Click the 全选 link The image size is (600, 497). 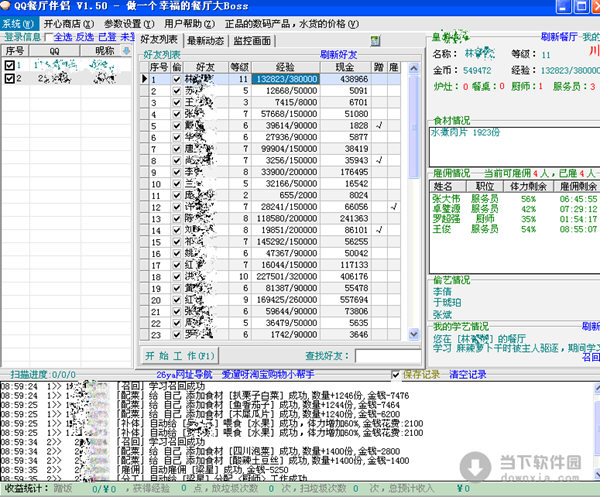63,37
